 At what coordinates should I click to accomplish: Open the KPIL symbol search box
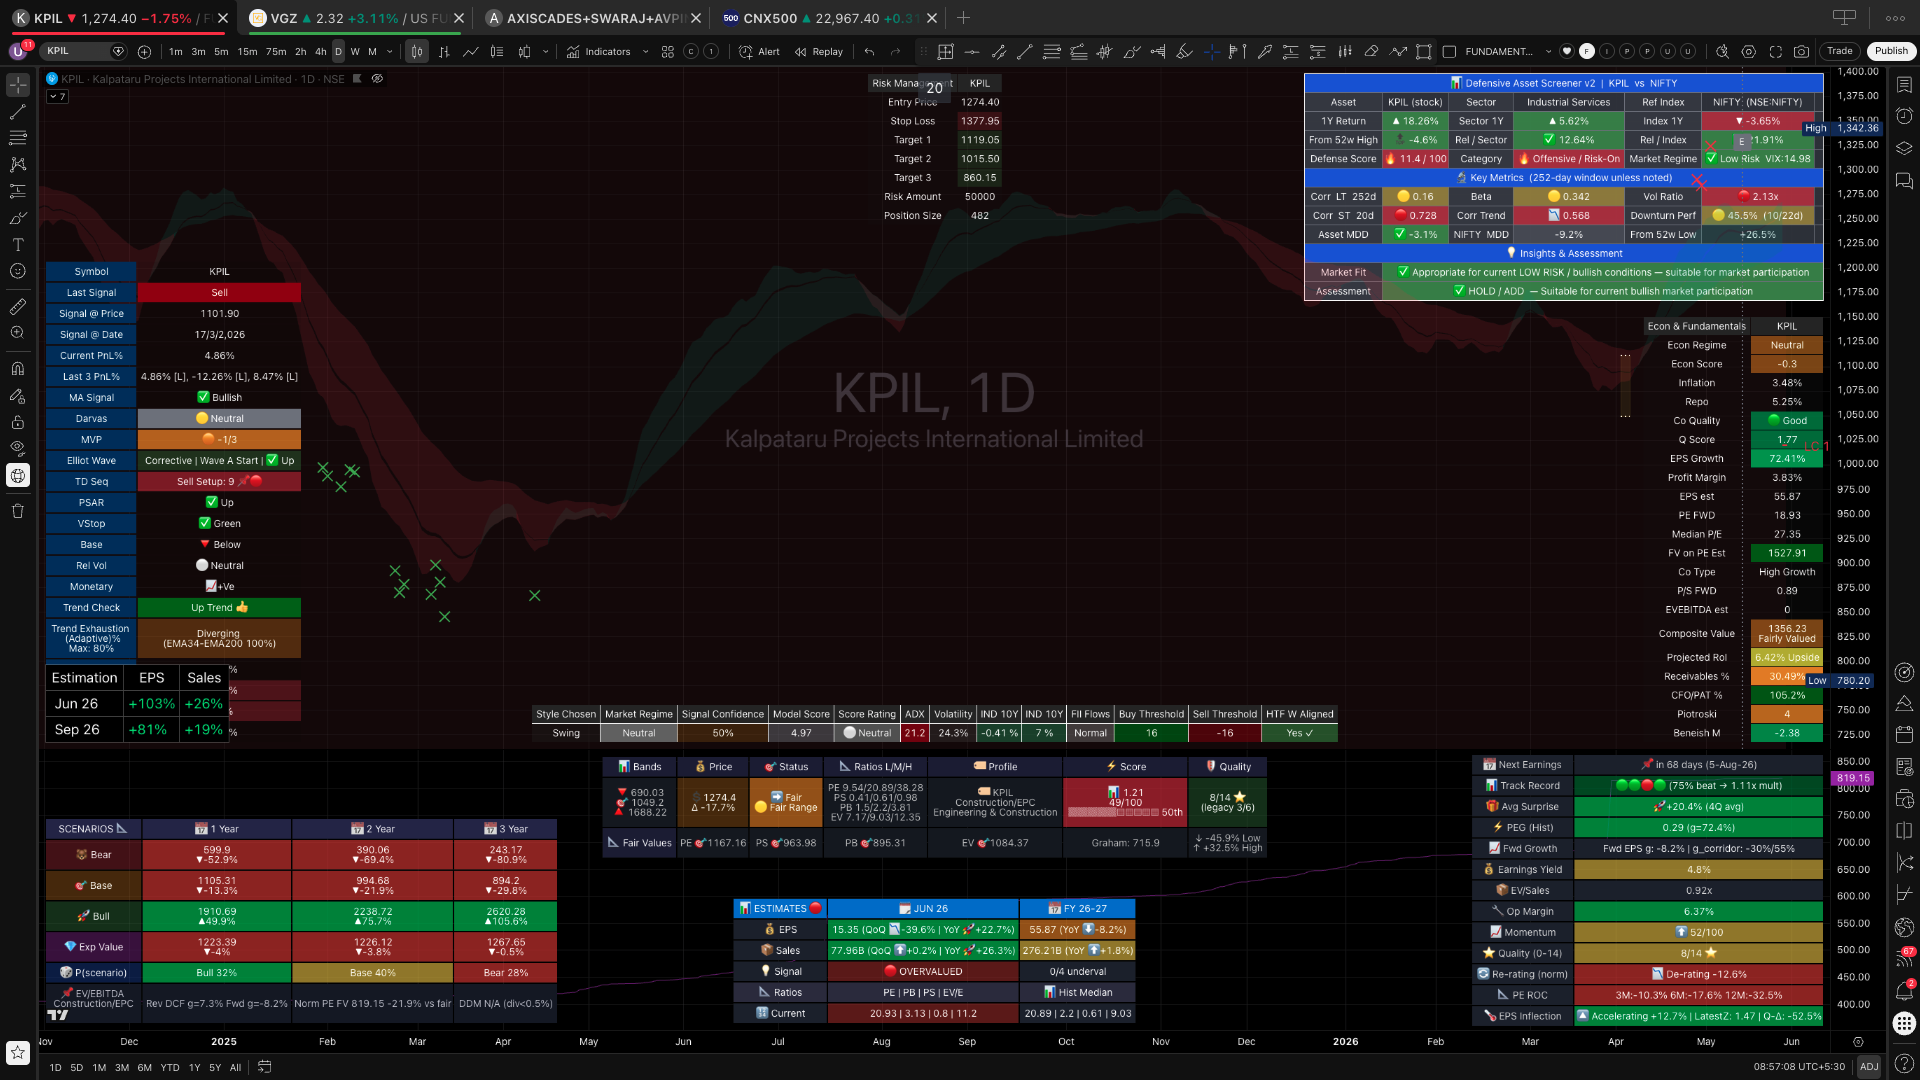pos(84,51)
